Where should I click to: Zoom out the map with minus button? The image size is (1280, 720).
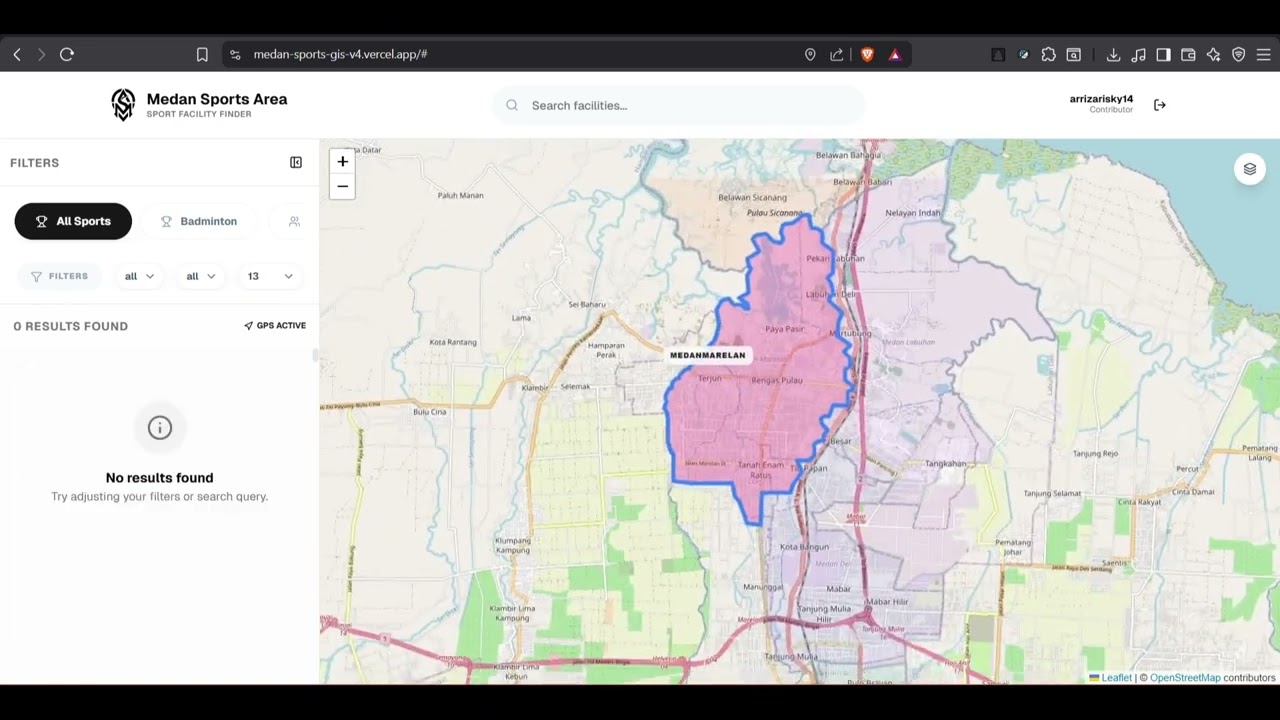(342, 186)
